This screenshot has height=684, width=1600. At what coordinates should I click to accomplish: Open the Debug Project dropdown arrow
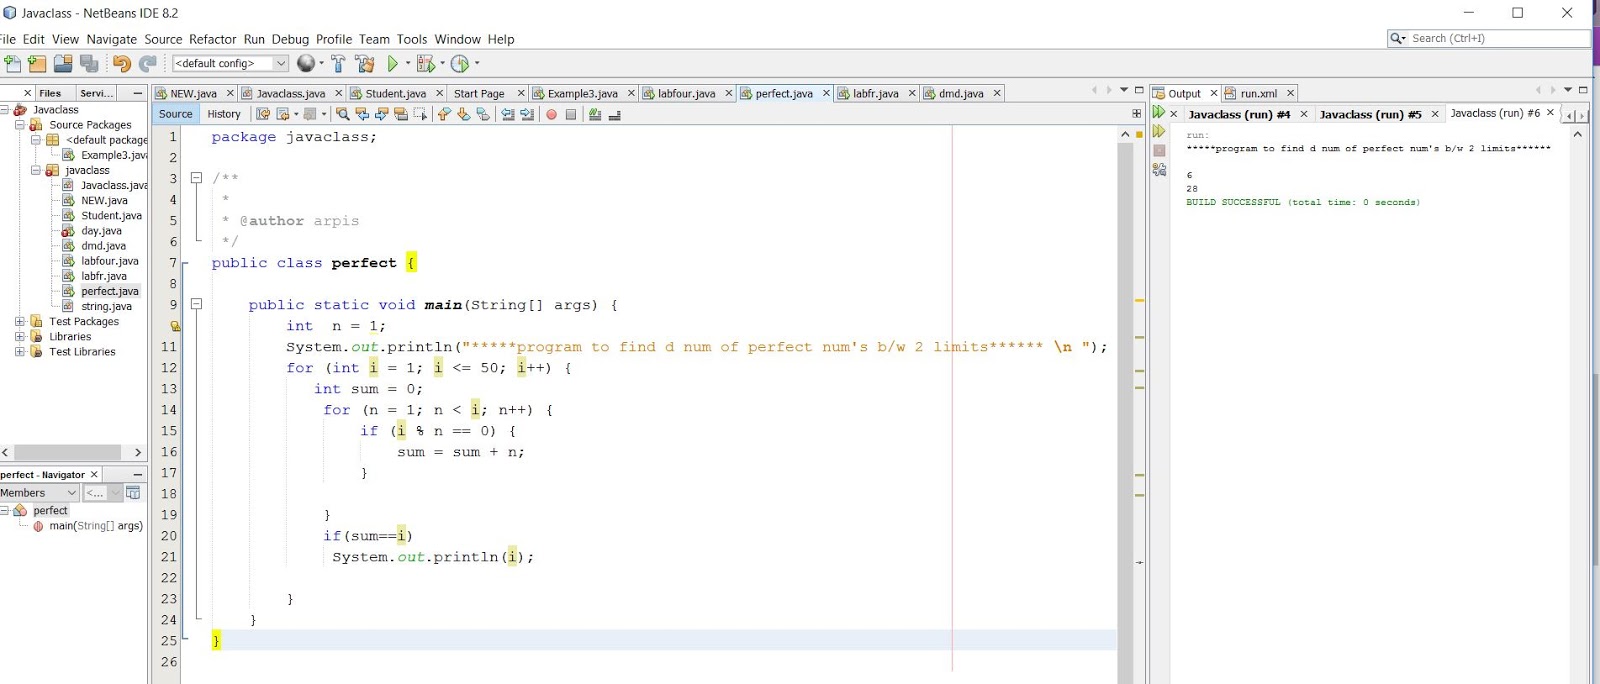[442, 64]
